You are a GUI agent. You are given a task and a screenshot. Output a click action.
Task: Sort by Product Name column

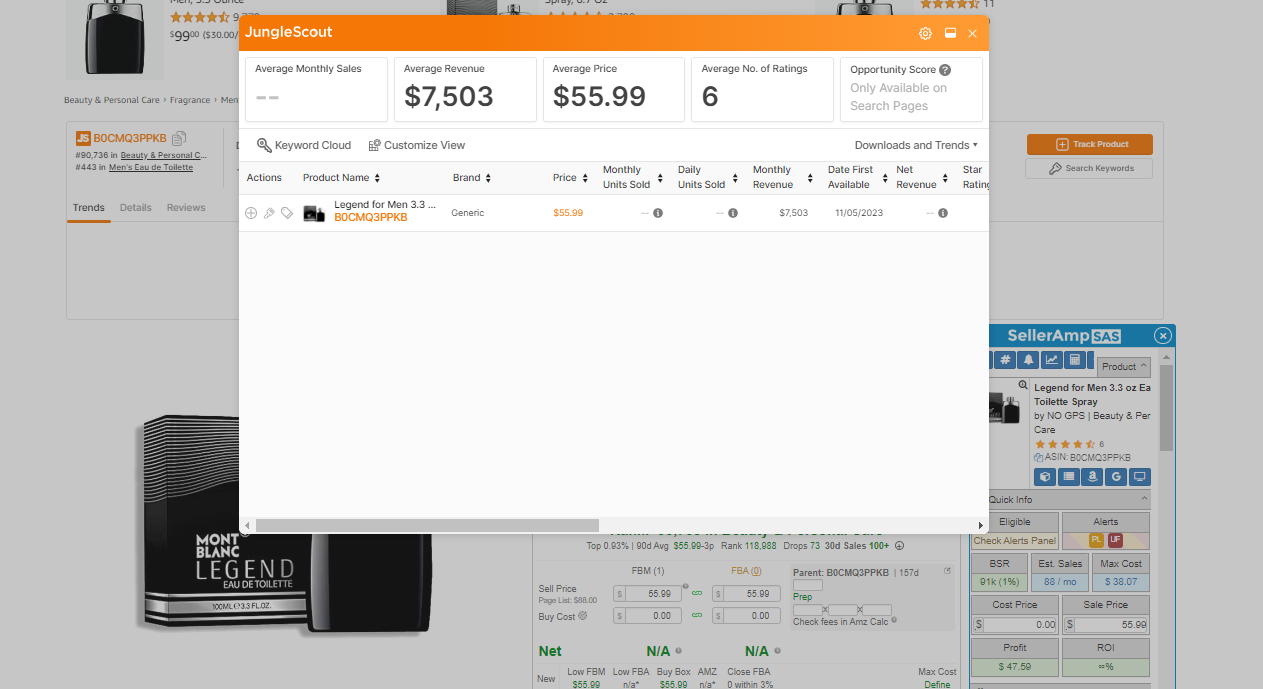(377, 178)
